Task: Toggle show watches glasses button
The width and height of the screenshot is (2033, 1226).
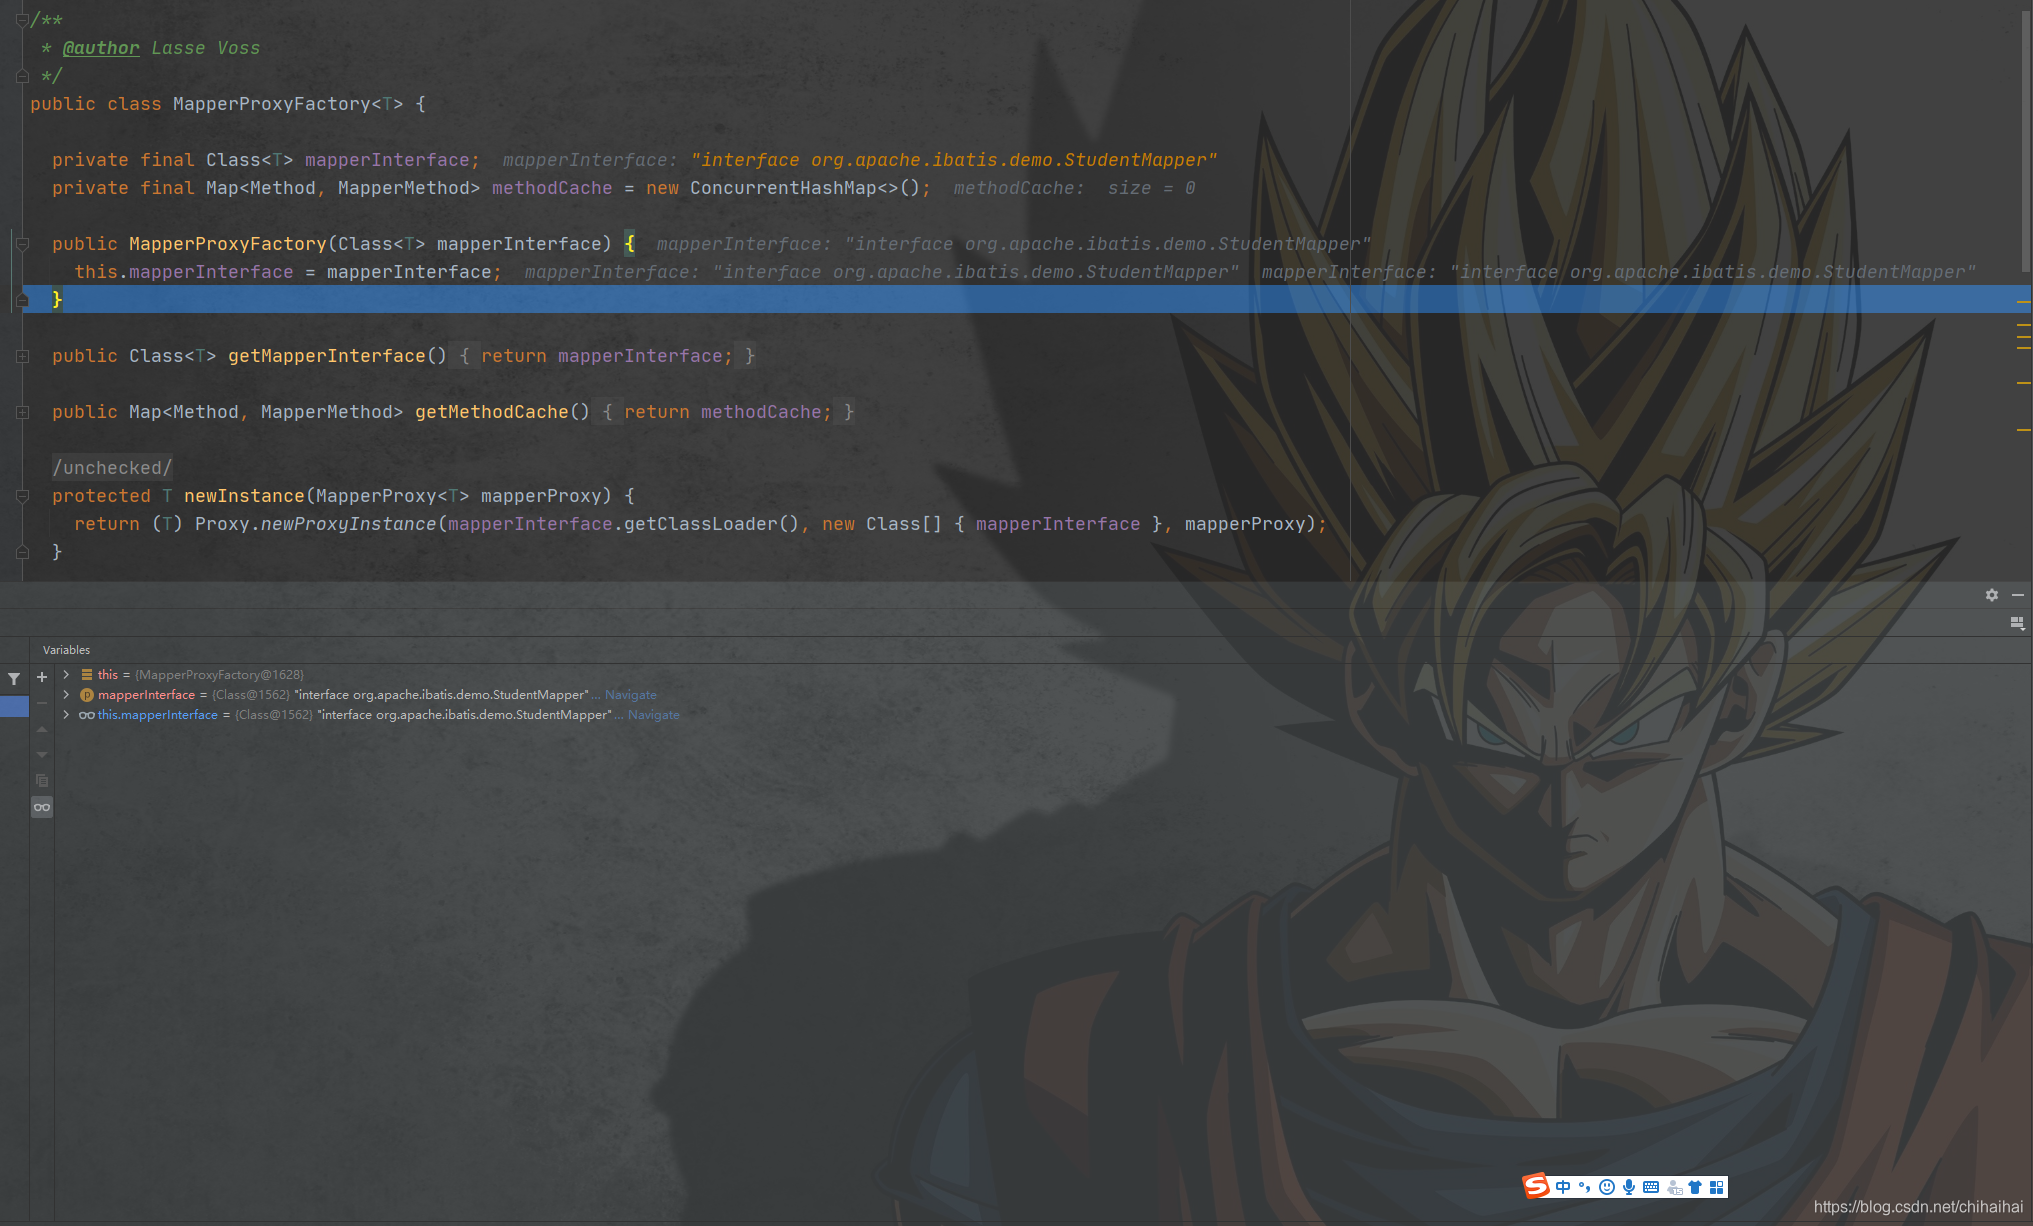Action: click(x=42, y=807)
